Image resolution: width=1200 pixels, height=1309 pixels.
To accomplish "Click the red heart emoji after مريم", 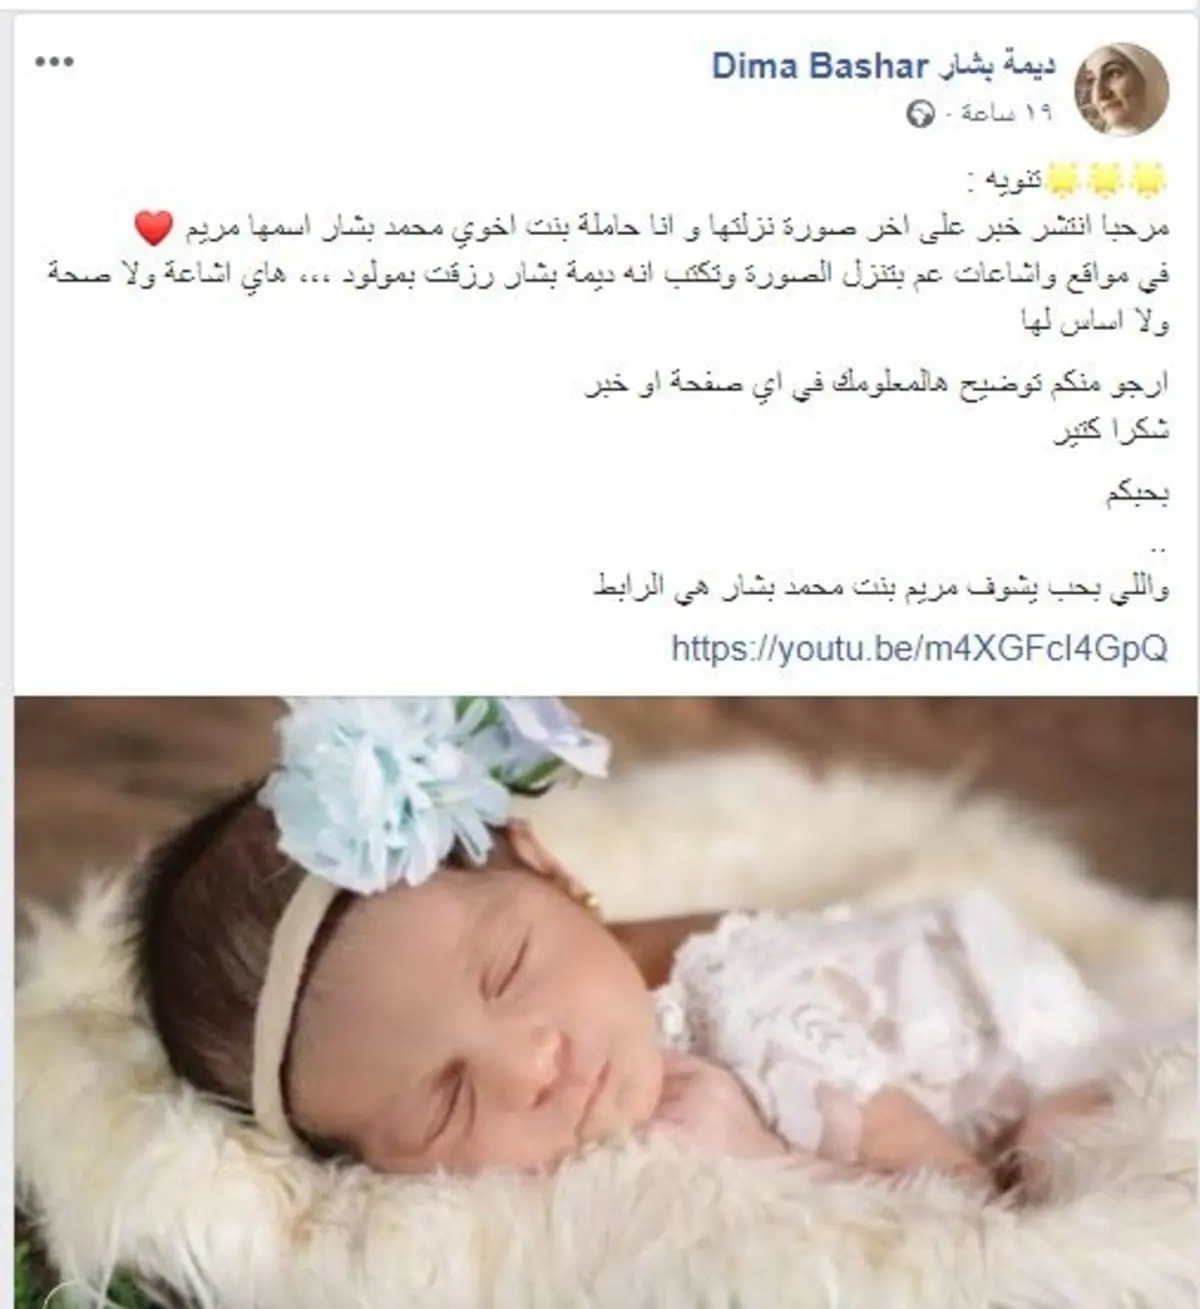I will 154,229.
